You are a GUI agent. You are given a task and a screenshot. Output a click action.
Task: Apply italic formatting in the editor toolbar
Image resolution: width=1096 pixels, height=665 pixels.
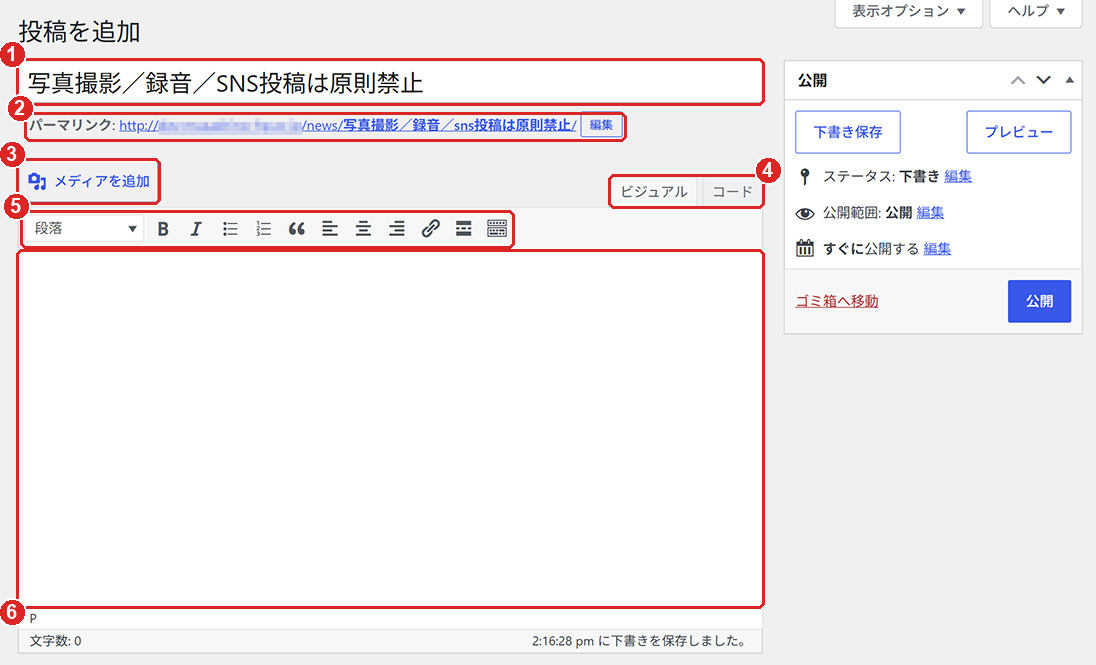coord(196,229)
